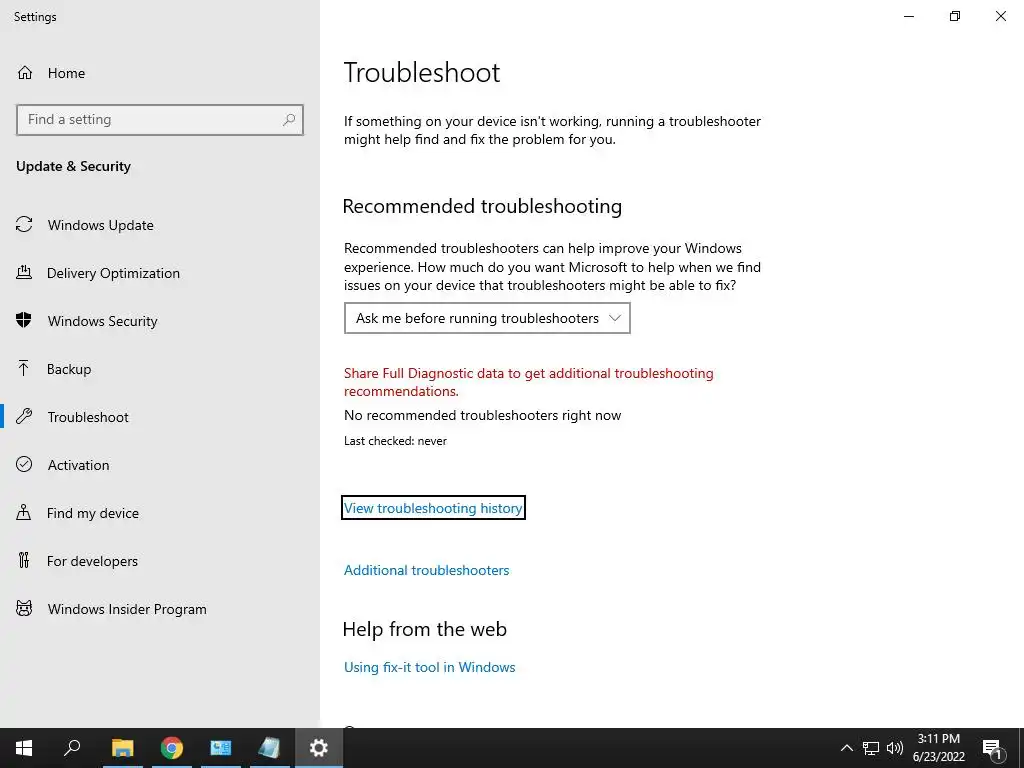Open Additional troubleshooters link

tap(426, 570)
